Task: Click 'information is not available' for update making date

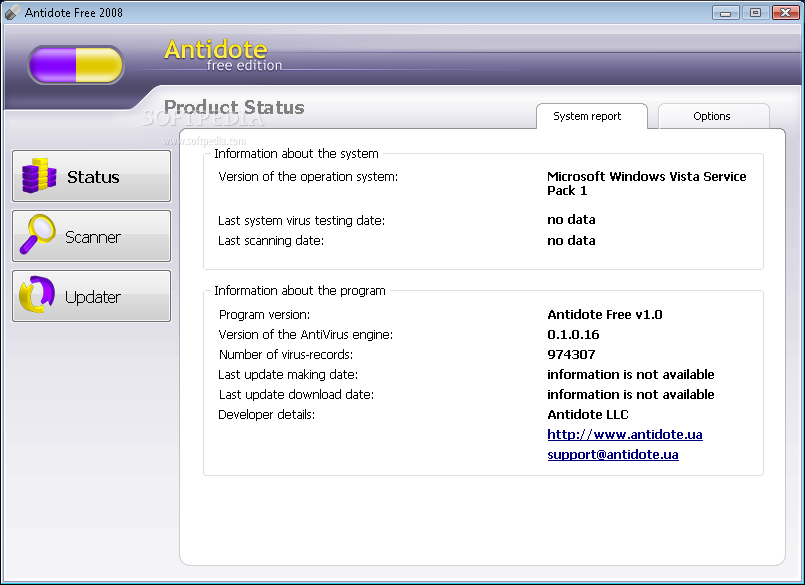Action: (x=631, y=375)
